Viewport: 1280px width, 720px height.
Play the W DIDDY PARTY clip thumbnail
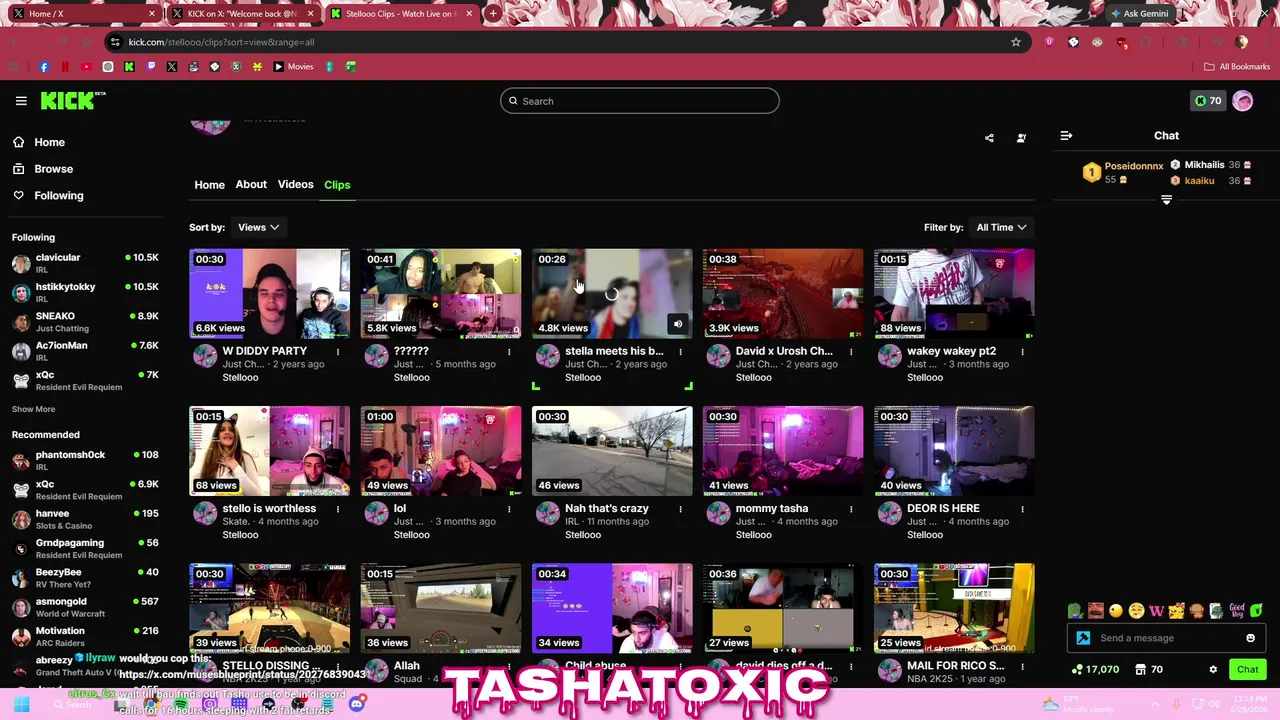[270, 293]
